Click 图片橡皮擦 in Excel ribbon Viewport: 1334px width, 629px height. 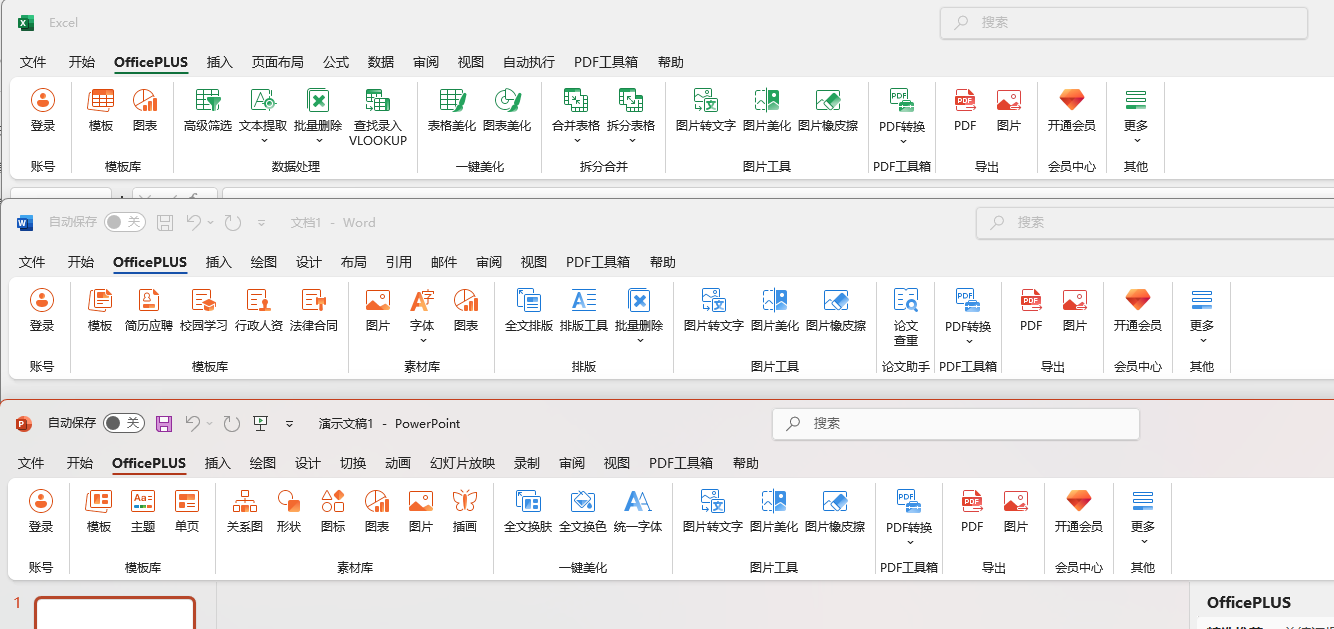point(828,110)
